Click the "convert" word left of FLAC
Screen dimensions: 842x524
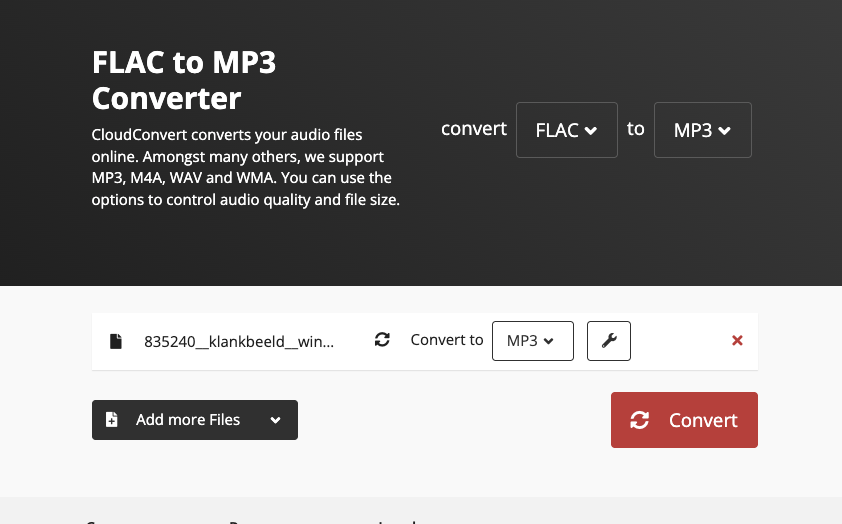click(x=474, y=129)
